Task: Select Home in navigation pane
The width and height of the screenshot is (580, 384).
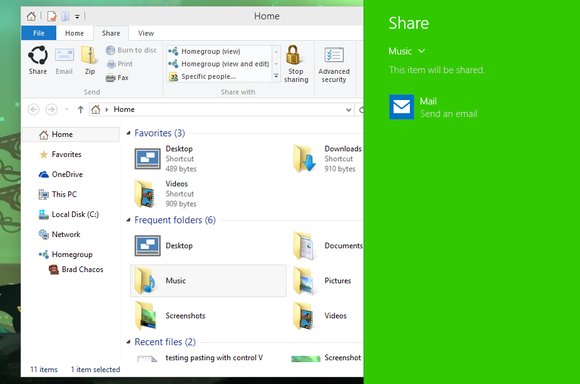Action: 71,135
